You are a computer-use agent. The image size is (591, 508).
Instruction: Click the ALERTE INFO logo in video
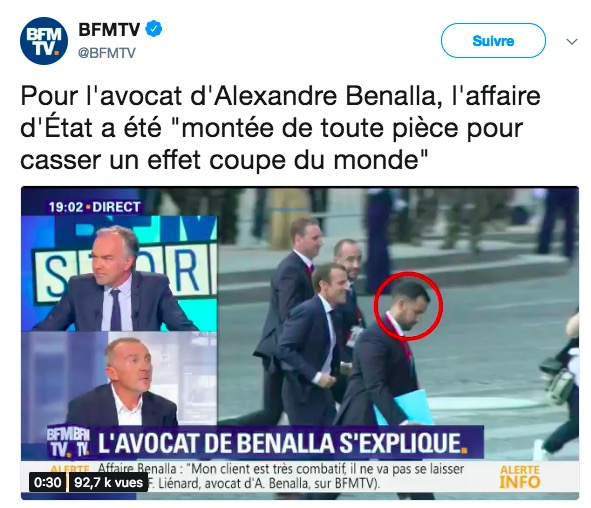click(520, 477)
